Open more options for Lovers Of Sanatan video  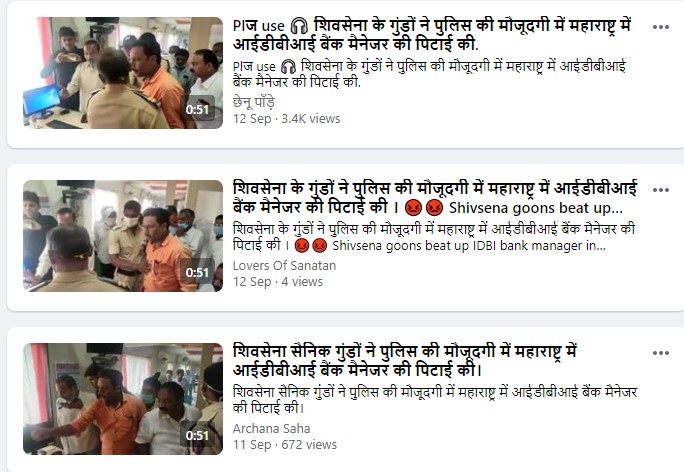660,190
